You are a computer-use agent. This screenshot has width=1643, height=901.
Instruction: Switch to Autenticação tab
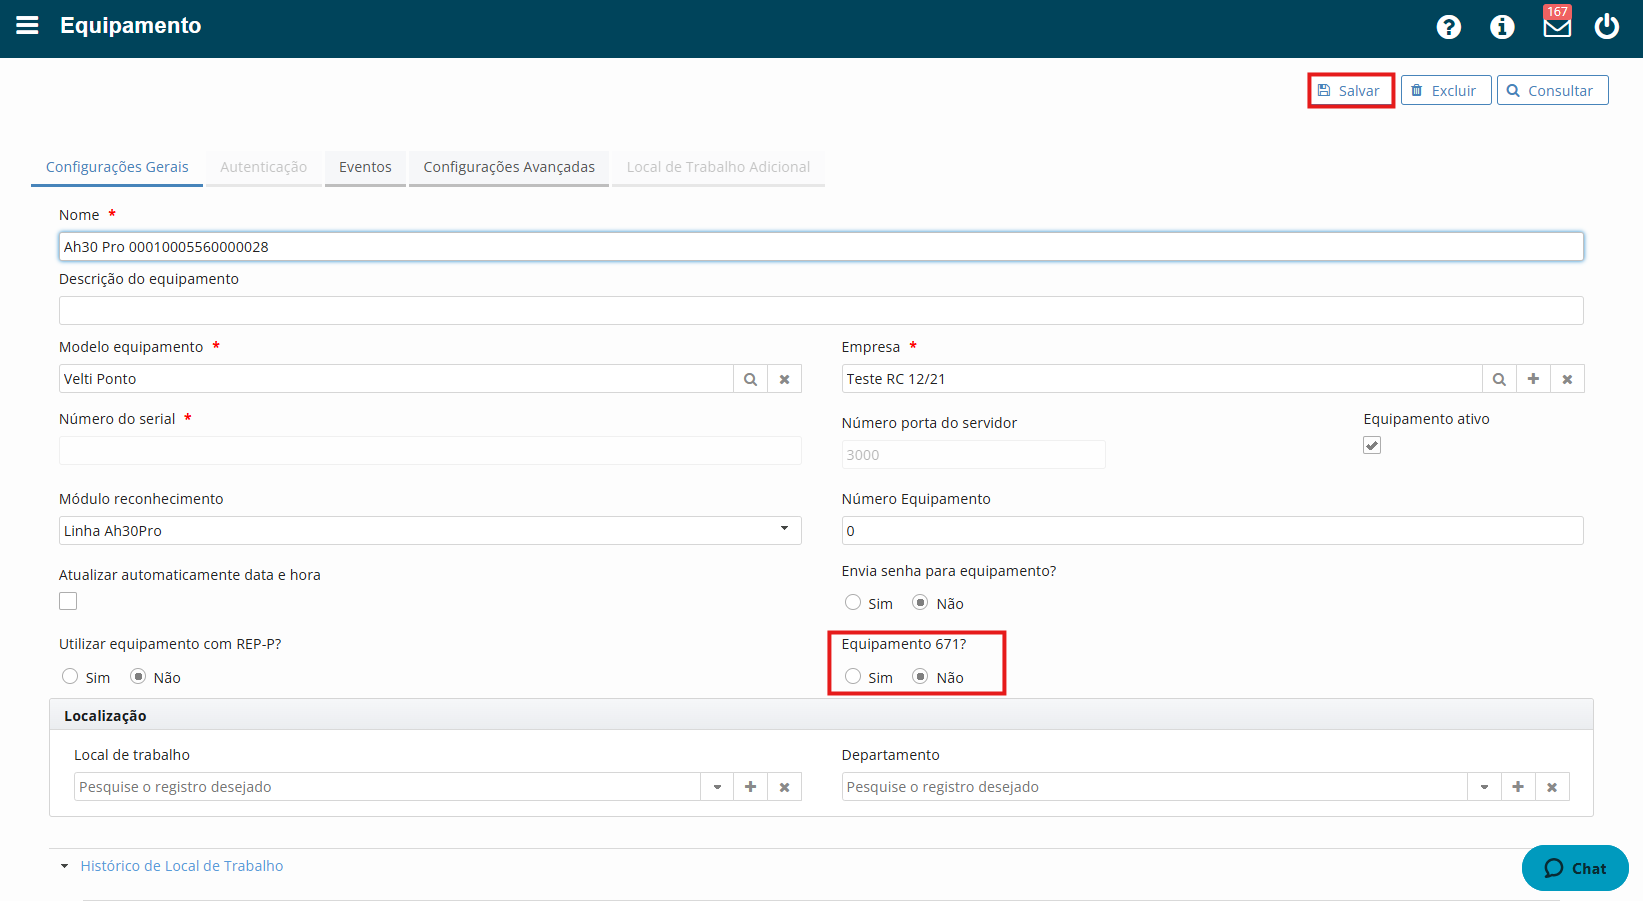264,167
